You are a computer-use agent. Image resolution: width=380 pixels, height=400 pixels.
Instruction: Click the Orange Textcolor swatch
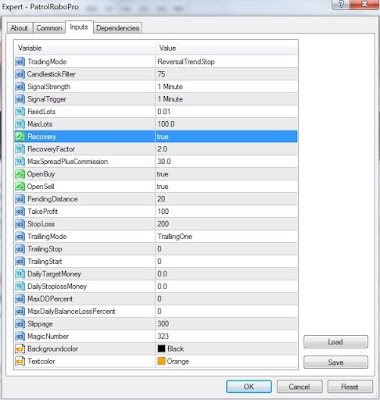[x=162, y=361]
